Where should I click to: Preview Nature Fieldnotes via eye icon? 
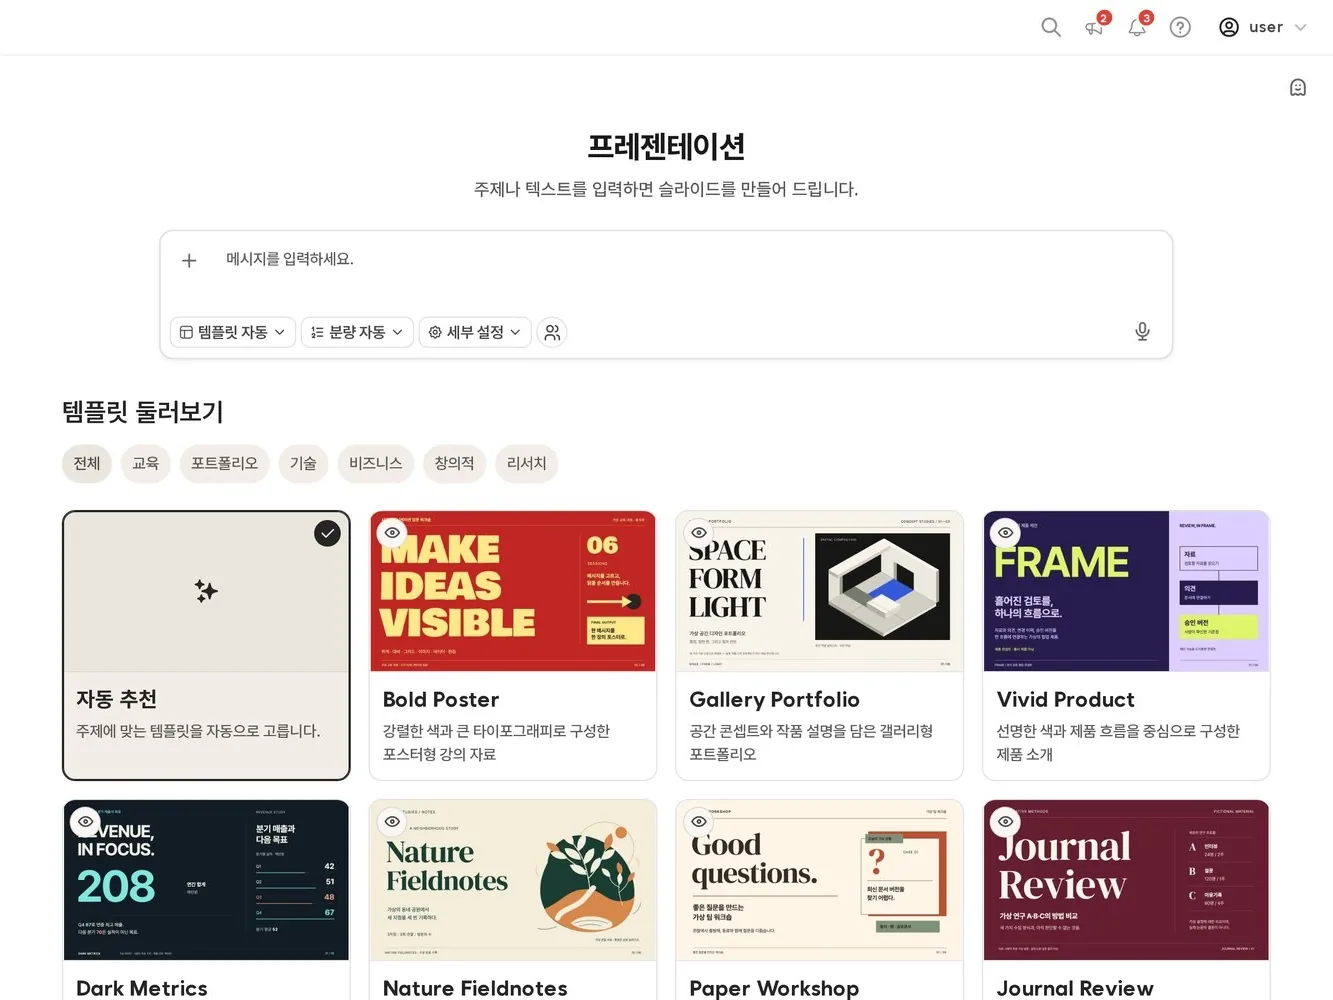tap(392, 822)
